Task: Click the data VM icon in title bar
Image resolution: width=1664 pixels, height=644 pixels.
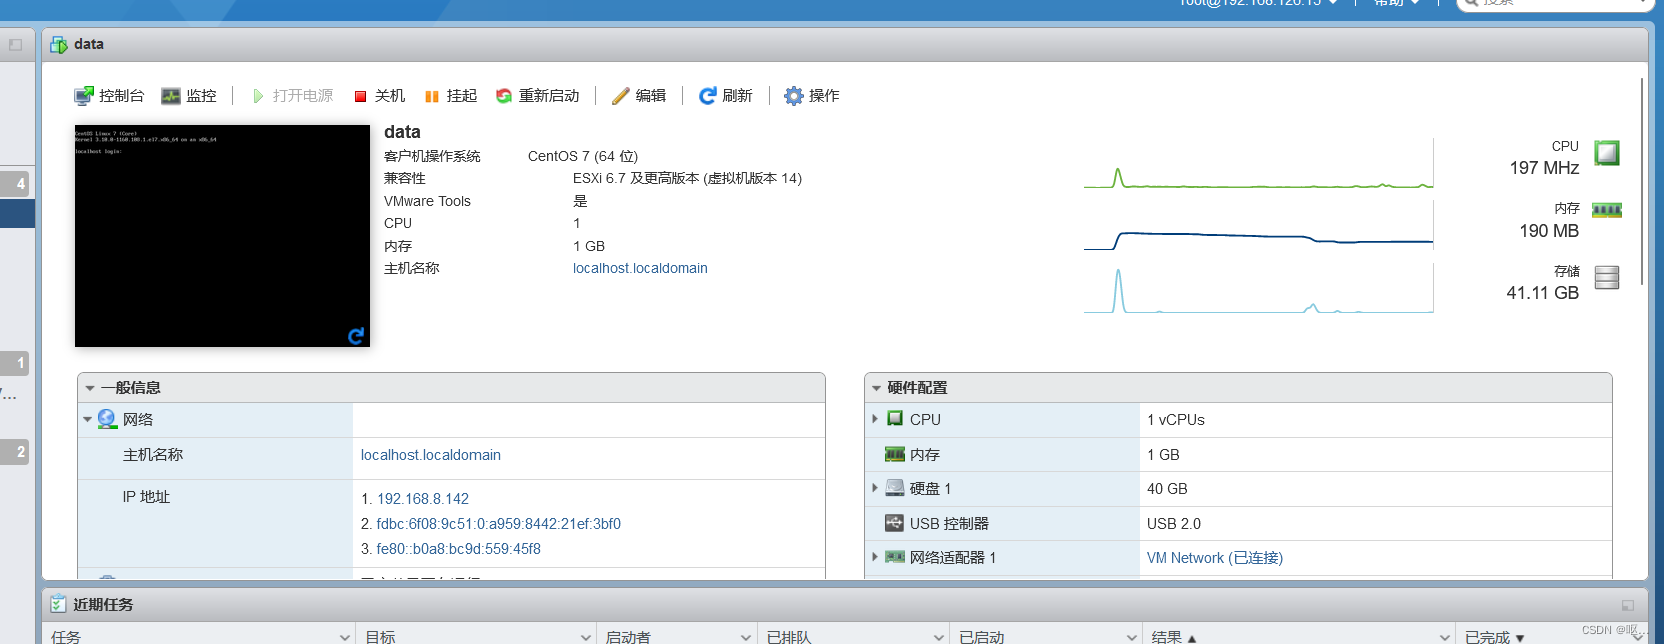Action: point(59,44)
